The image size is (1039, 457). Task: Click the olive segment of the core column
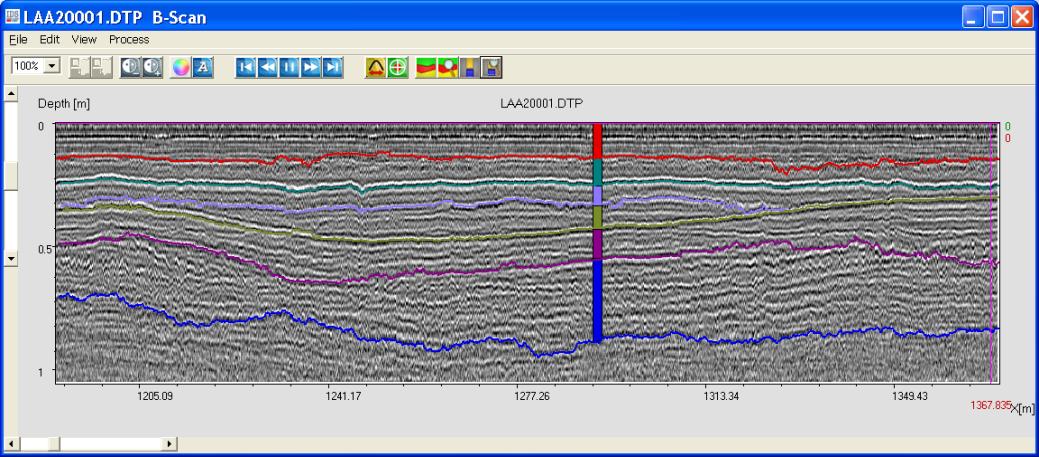coord(597,218)
